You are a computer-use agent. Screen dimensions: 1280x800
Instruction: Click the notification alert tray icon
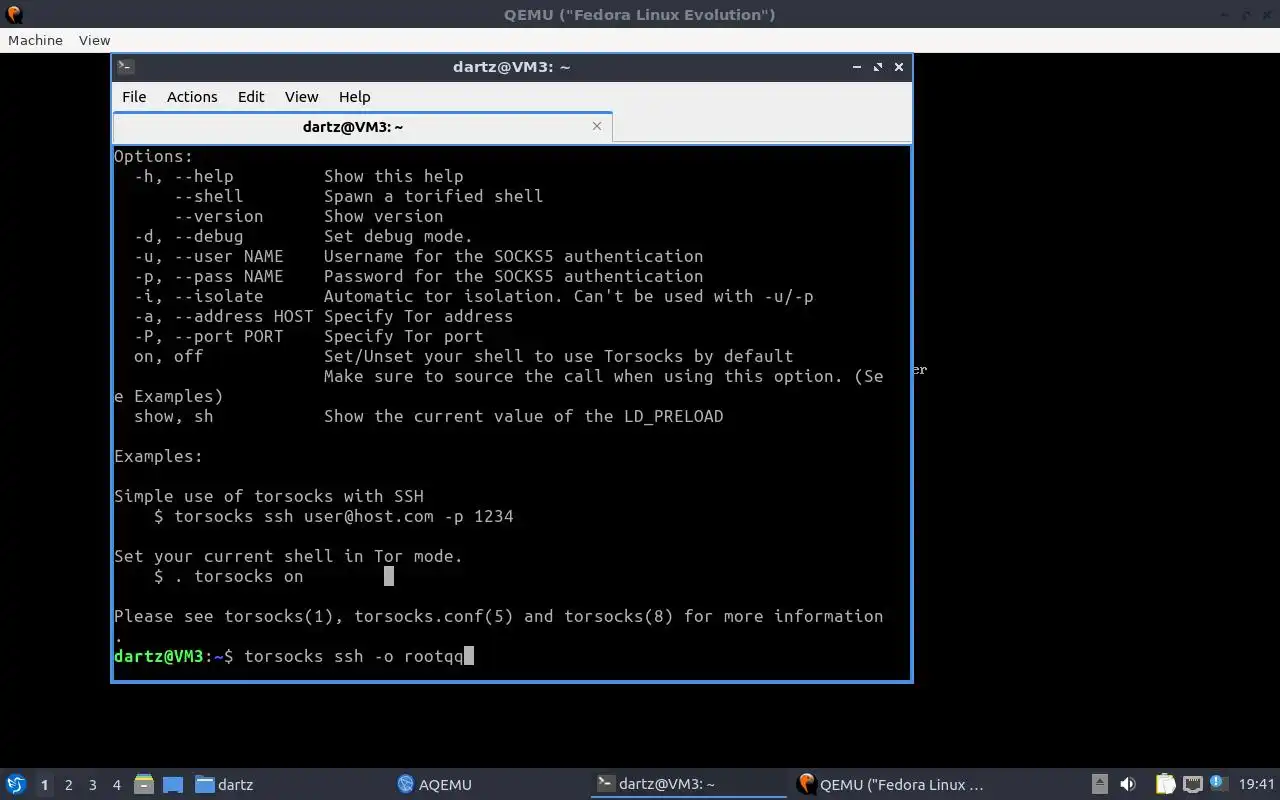[x=1218, y=784]
